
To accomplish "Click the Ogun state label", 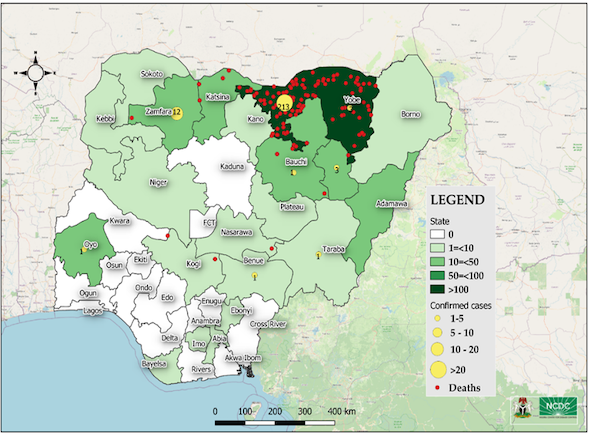I will [x=88, y=293].
